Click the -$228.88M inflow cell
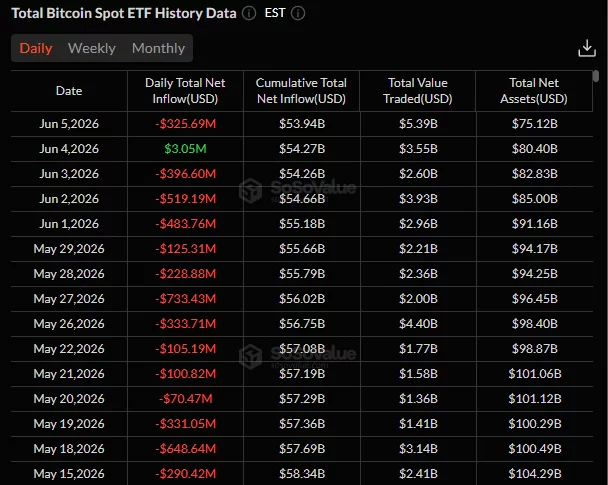 [x=186, y=274]
